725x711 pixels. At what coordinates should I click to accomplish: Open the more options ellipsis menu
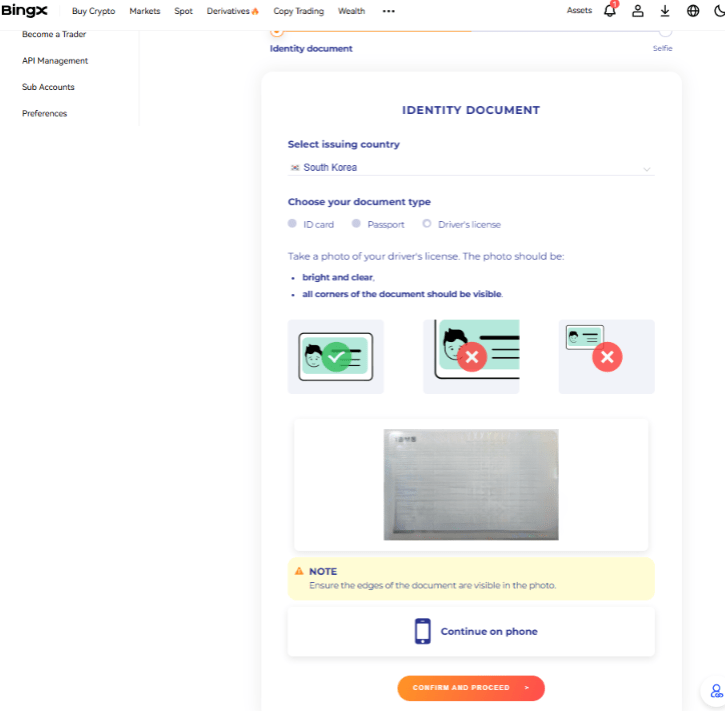coord(388,11)
